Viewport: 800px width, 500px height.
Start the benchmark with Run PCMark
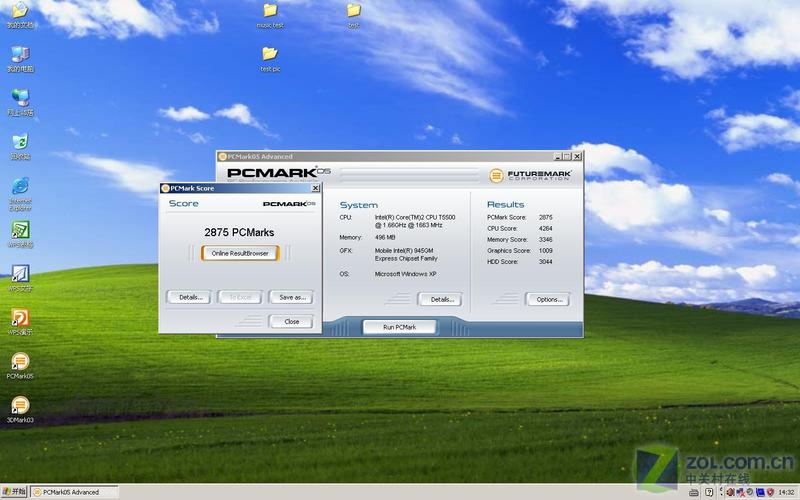(x=399, y=327)
